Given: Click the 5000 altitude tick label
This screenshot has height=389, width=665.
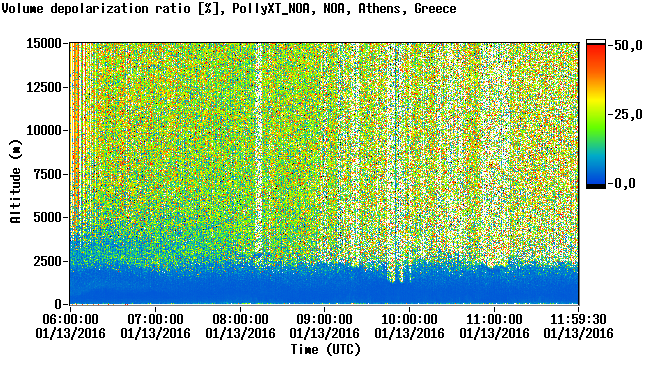Looking at the screenshot, I should pos(47,218).
